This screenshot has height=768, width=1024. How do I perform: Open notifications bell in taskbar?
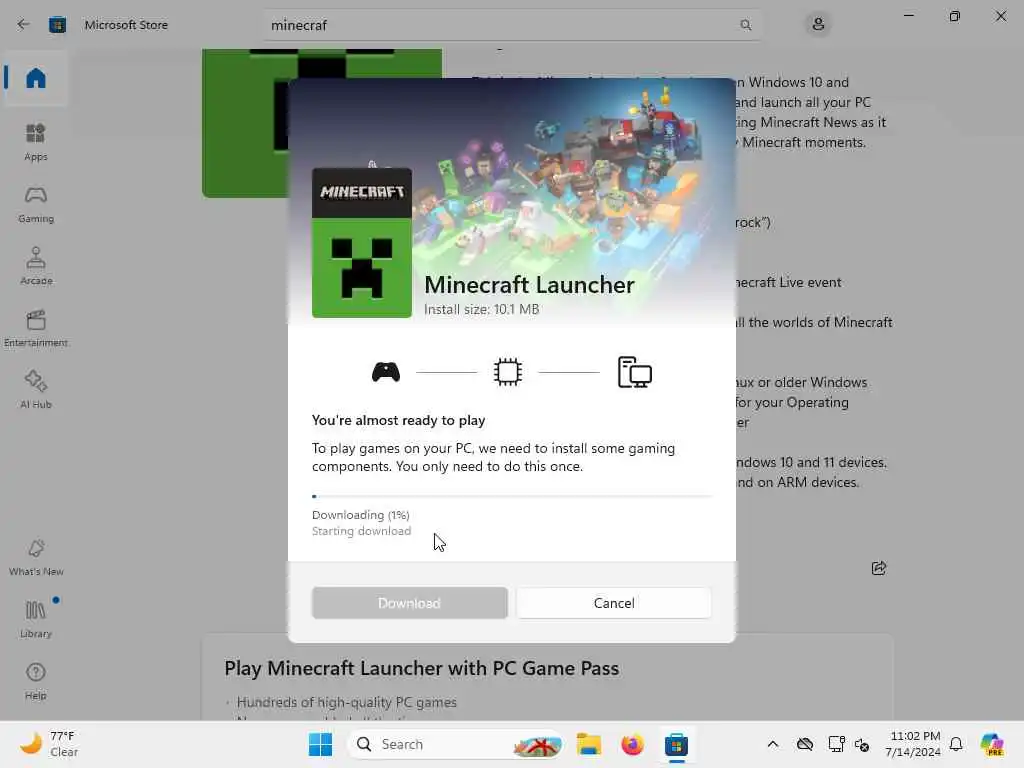(x=956, y=744)
